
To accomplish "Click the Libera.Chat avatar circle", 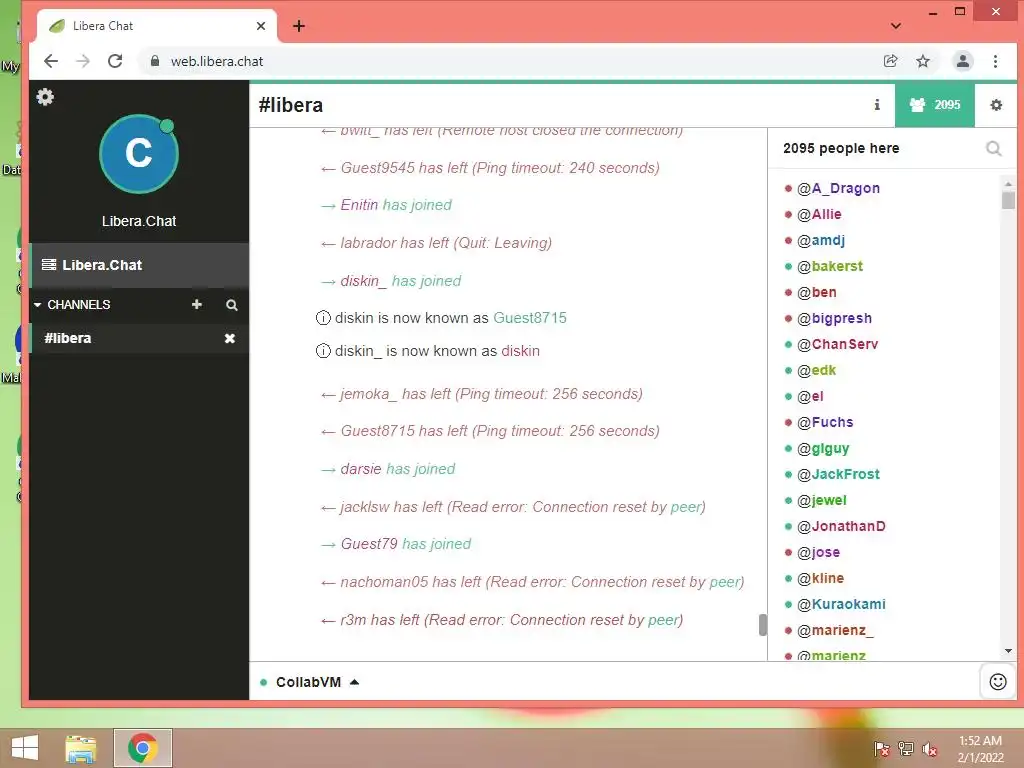I will (138, 153).
